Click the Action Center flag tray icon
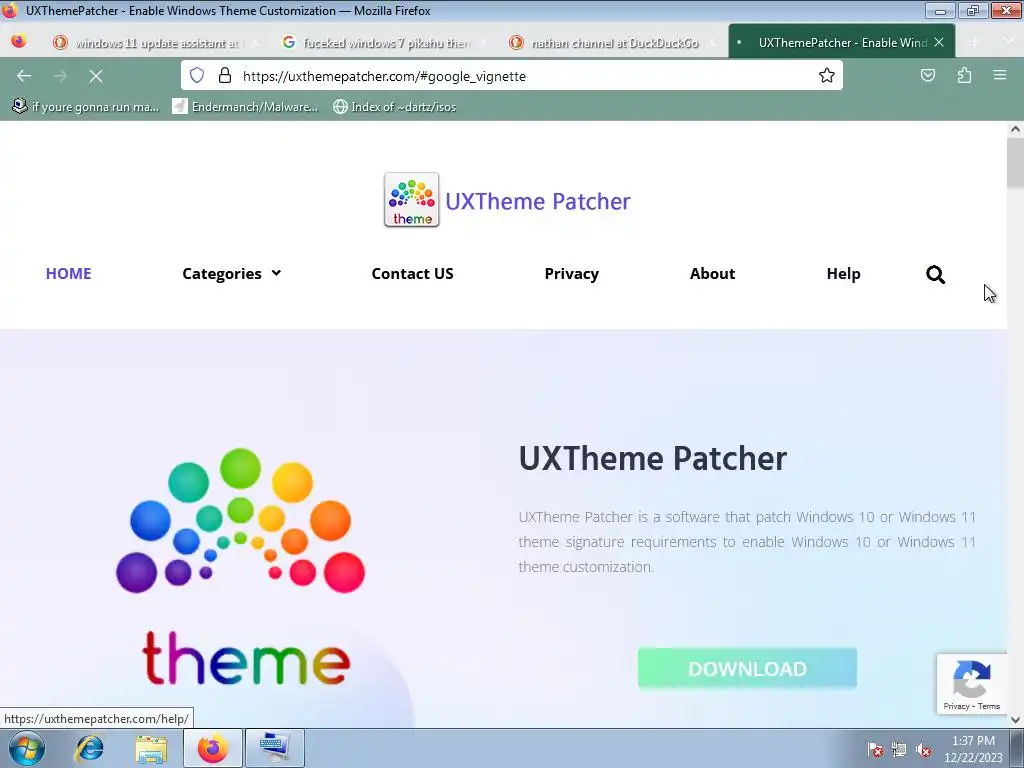This screenshot has height=768, width=1024. (875, 750)
